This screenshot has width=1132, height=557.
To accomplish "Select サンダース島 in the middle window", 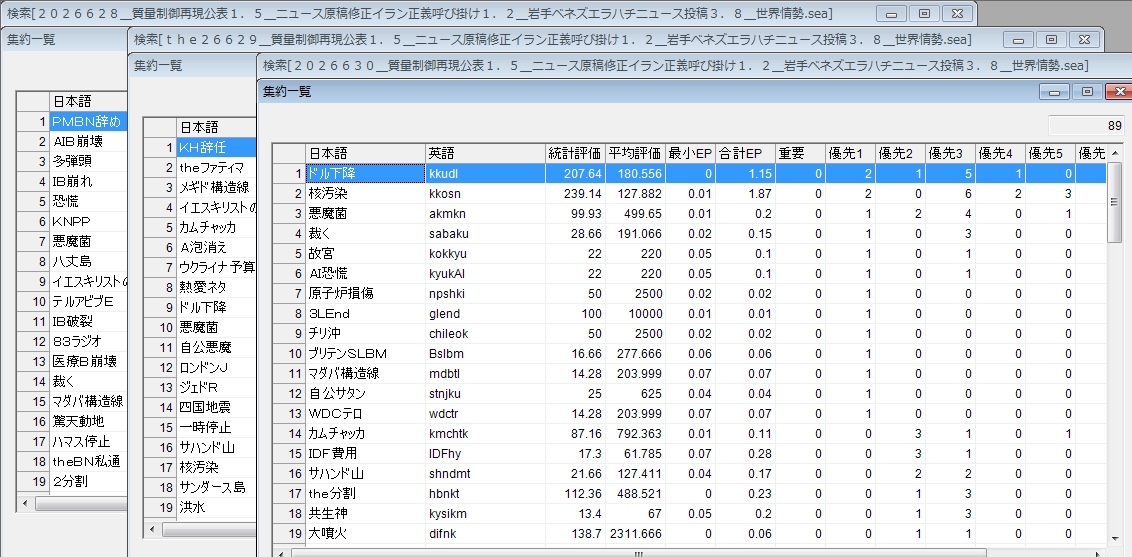I will tap(217, 487).
